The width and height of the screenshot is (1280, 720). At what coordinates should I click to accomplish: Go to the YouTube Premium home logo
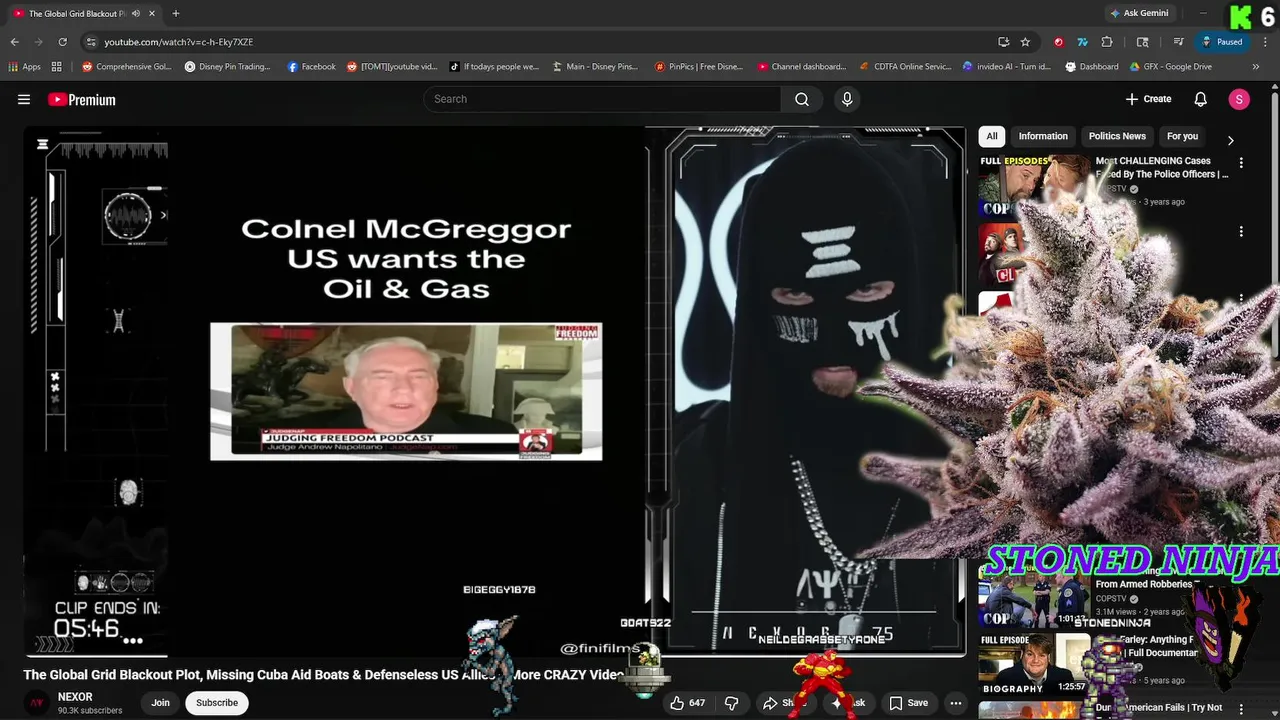[x=82, y=99]
